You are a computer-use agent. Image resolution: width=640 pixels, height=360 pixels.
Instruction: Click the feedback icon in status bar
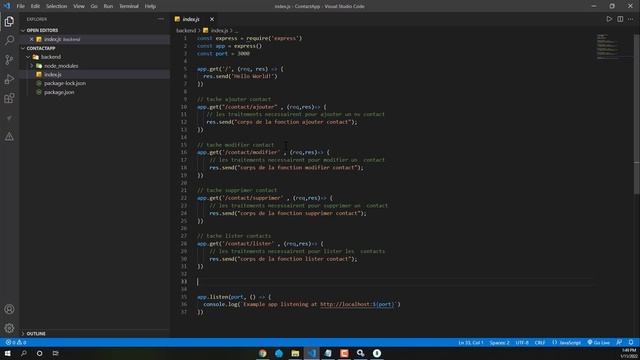tap(619, 342)
